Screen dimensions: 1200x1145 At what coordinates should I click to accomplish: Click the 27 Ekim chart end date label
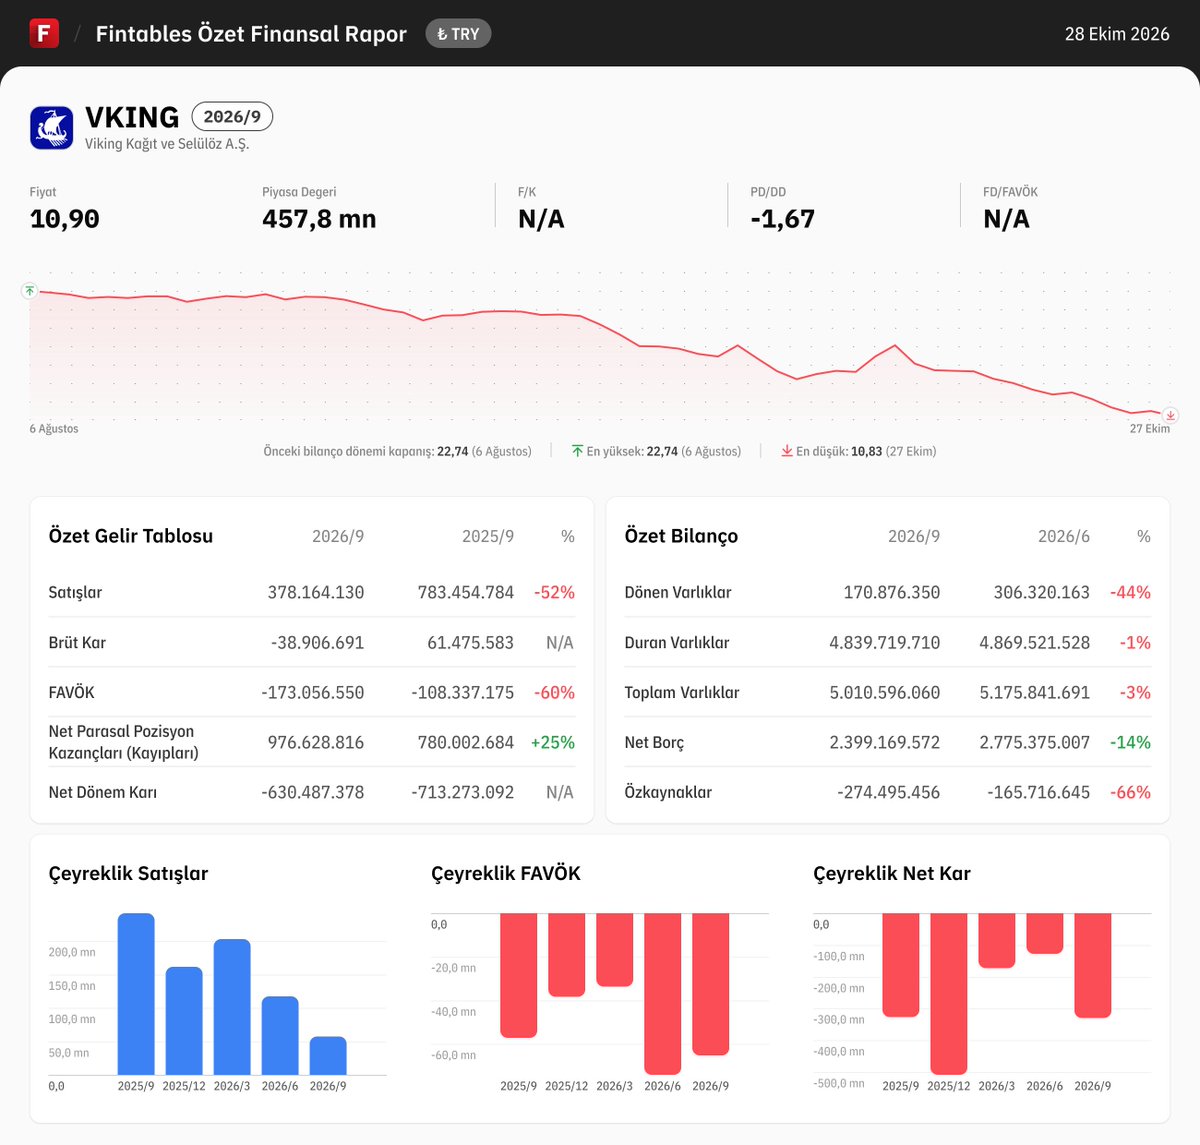tap(1150, 429)
